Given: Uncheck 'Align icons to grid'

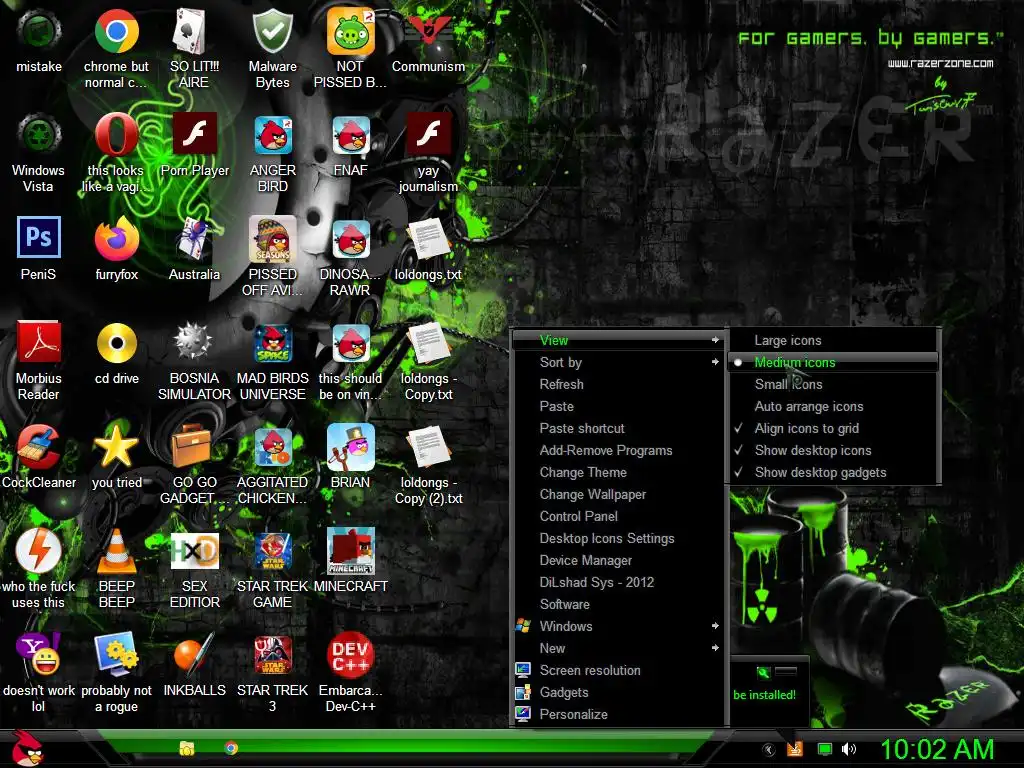Looking at the screenshot, I should (x=833, y=428).
